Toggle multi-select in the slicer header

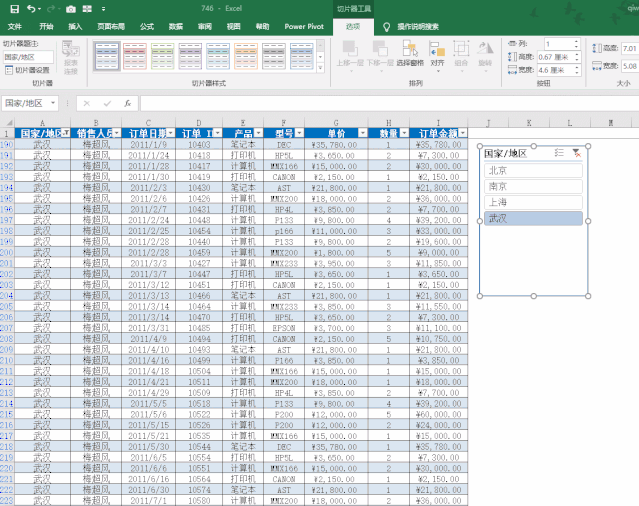pyautogui.click(x=558, y=153)
